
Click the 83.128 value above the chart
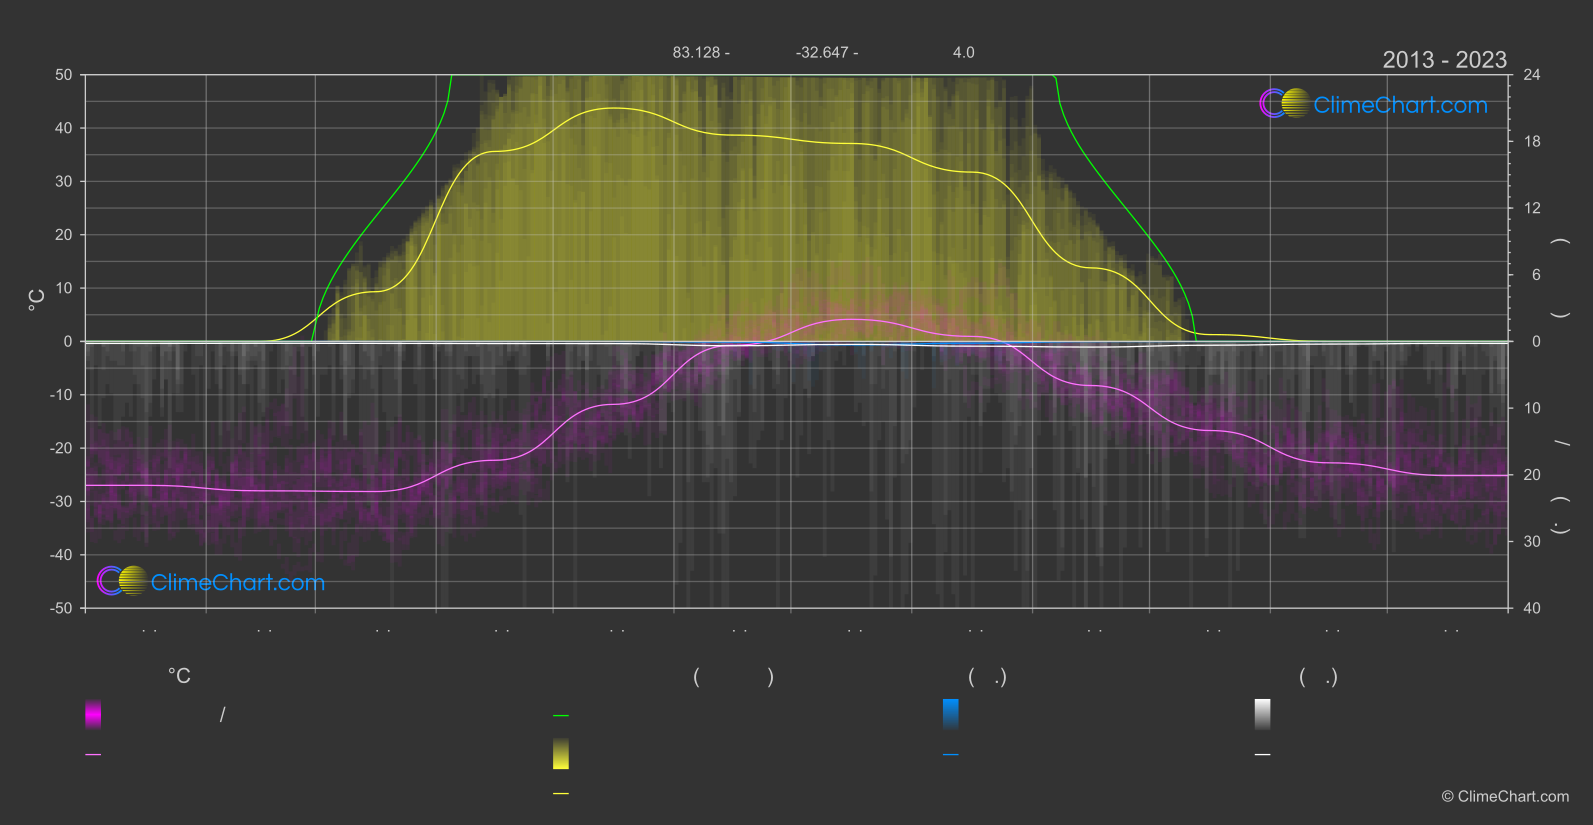tap(700, 52)
